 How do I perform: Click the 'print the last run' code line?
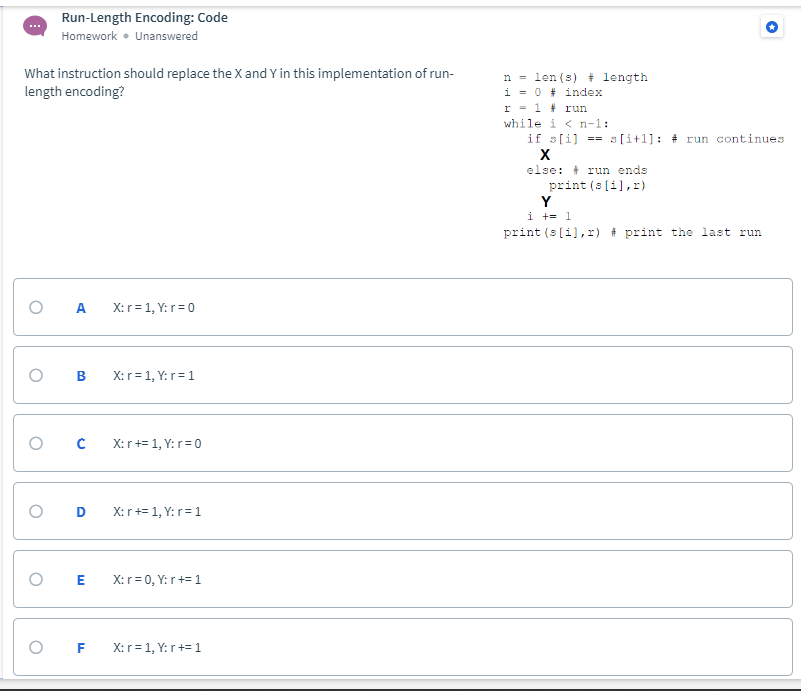[x=632, y=232]
